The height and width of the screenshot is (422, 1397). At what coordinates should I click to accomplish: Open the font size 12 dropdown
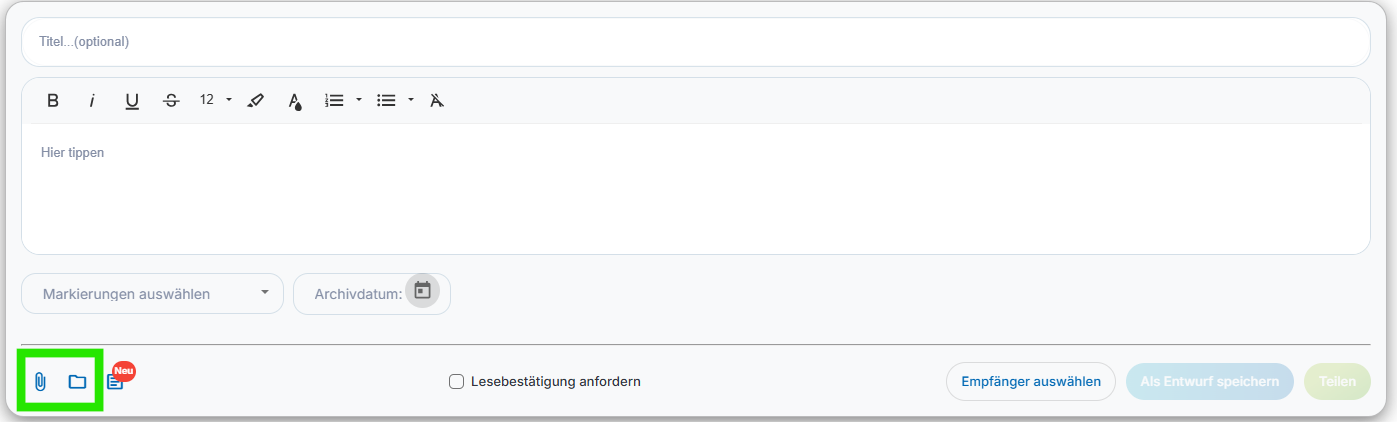tap(215, 100)
